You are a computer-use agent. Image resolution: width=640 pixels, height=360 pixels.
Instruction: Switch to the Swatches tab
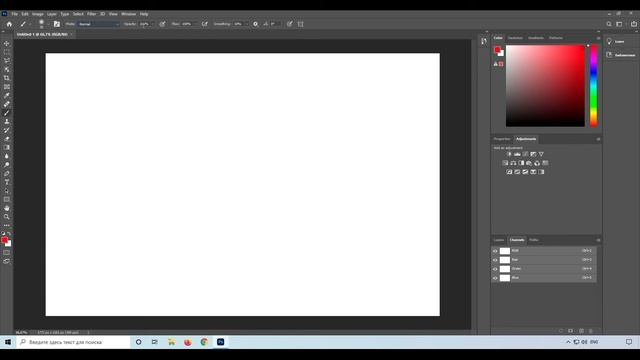pyautogui.click(x=515, y=38)
